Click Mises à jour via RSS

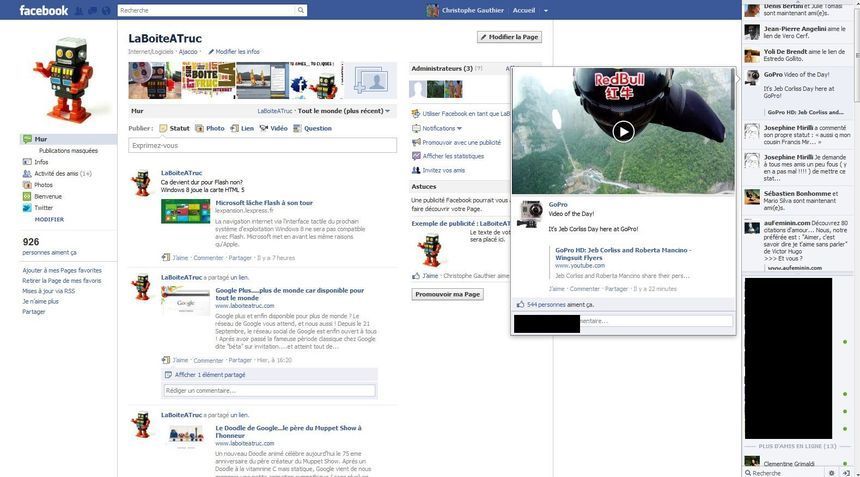[49, 291]
